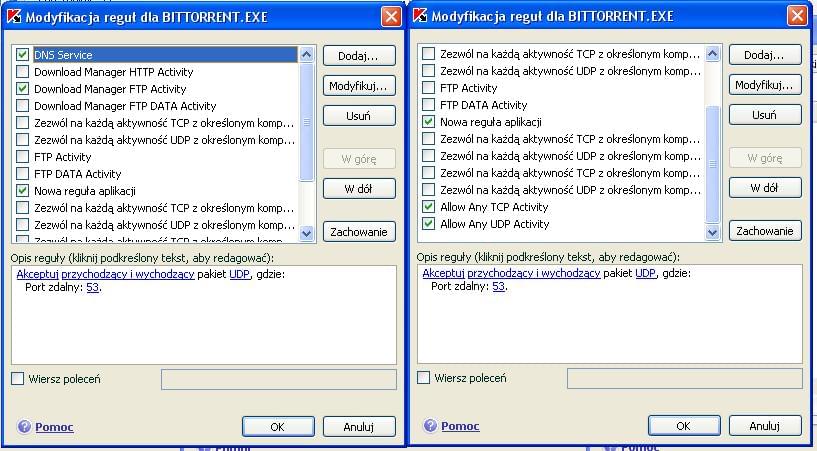Click the UDP protocol link in right dialog

(x=646, y=273)
